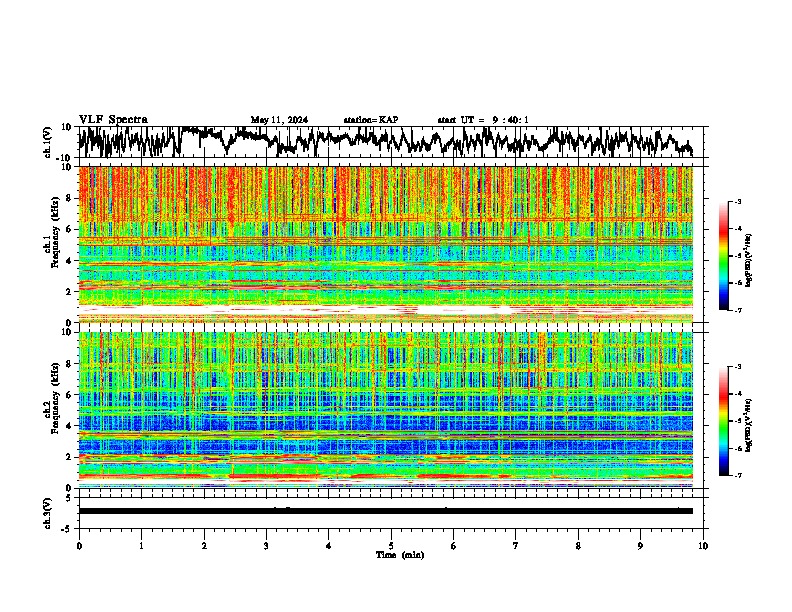Click the date 'May 11, 2024'

tap(279, 120)
